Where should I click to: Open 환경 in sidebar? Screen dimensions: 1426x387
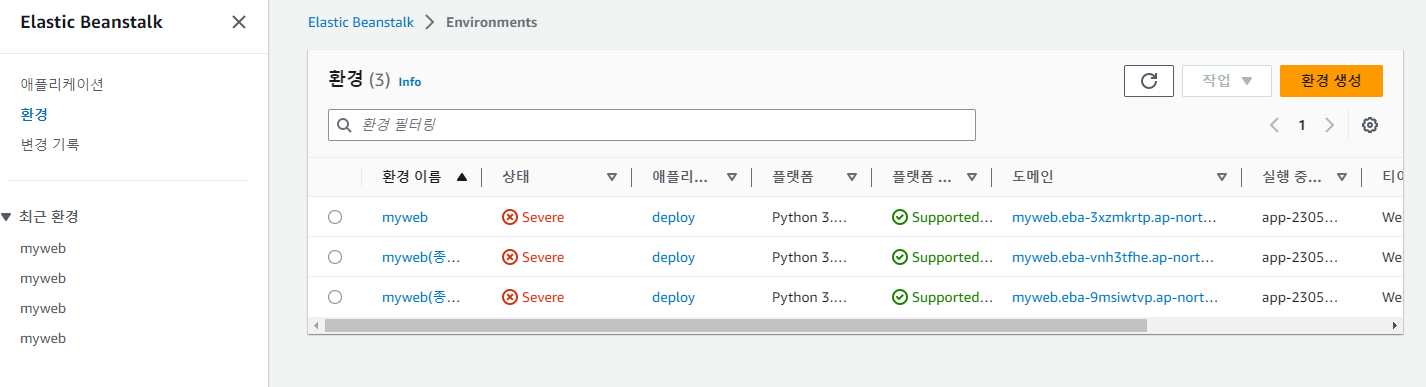[x=34, y=114]
